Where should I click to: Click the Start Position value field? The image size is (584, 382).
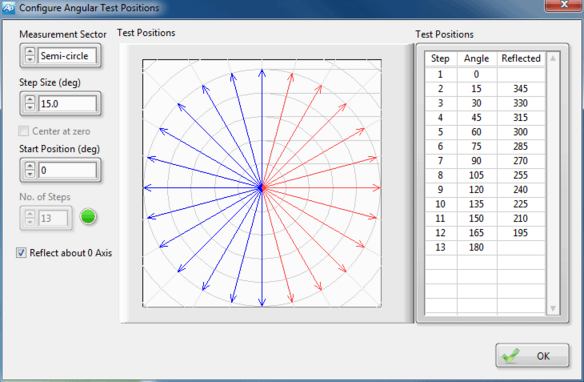tap(67, 170)
